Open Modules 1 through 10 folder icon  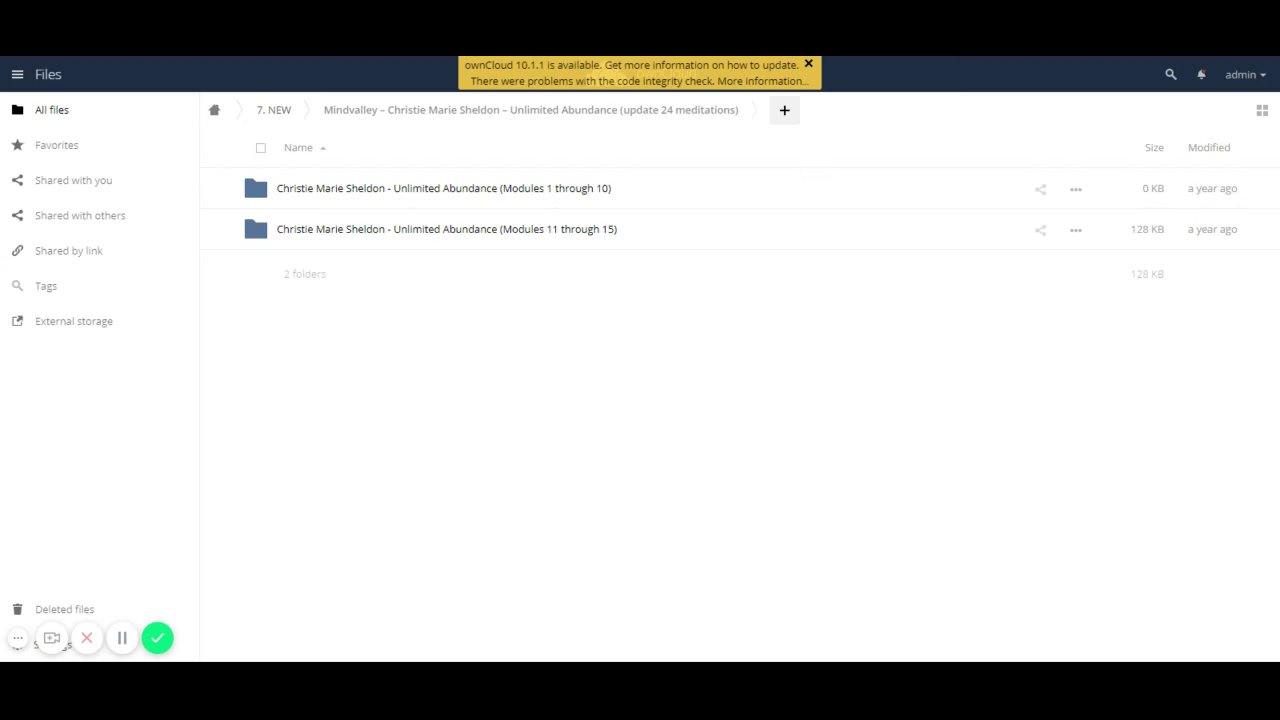point(256,188)
